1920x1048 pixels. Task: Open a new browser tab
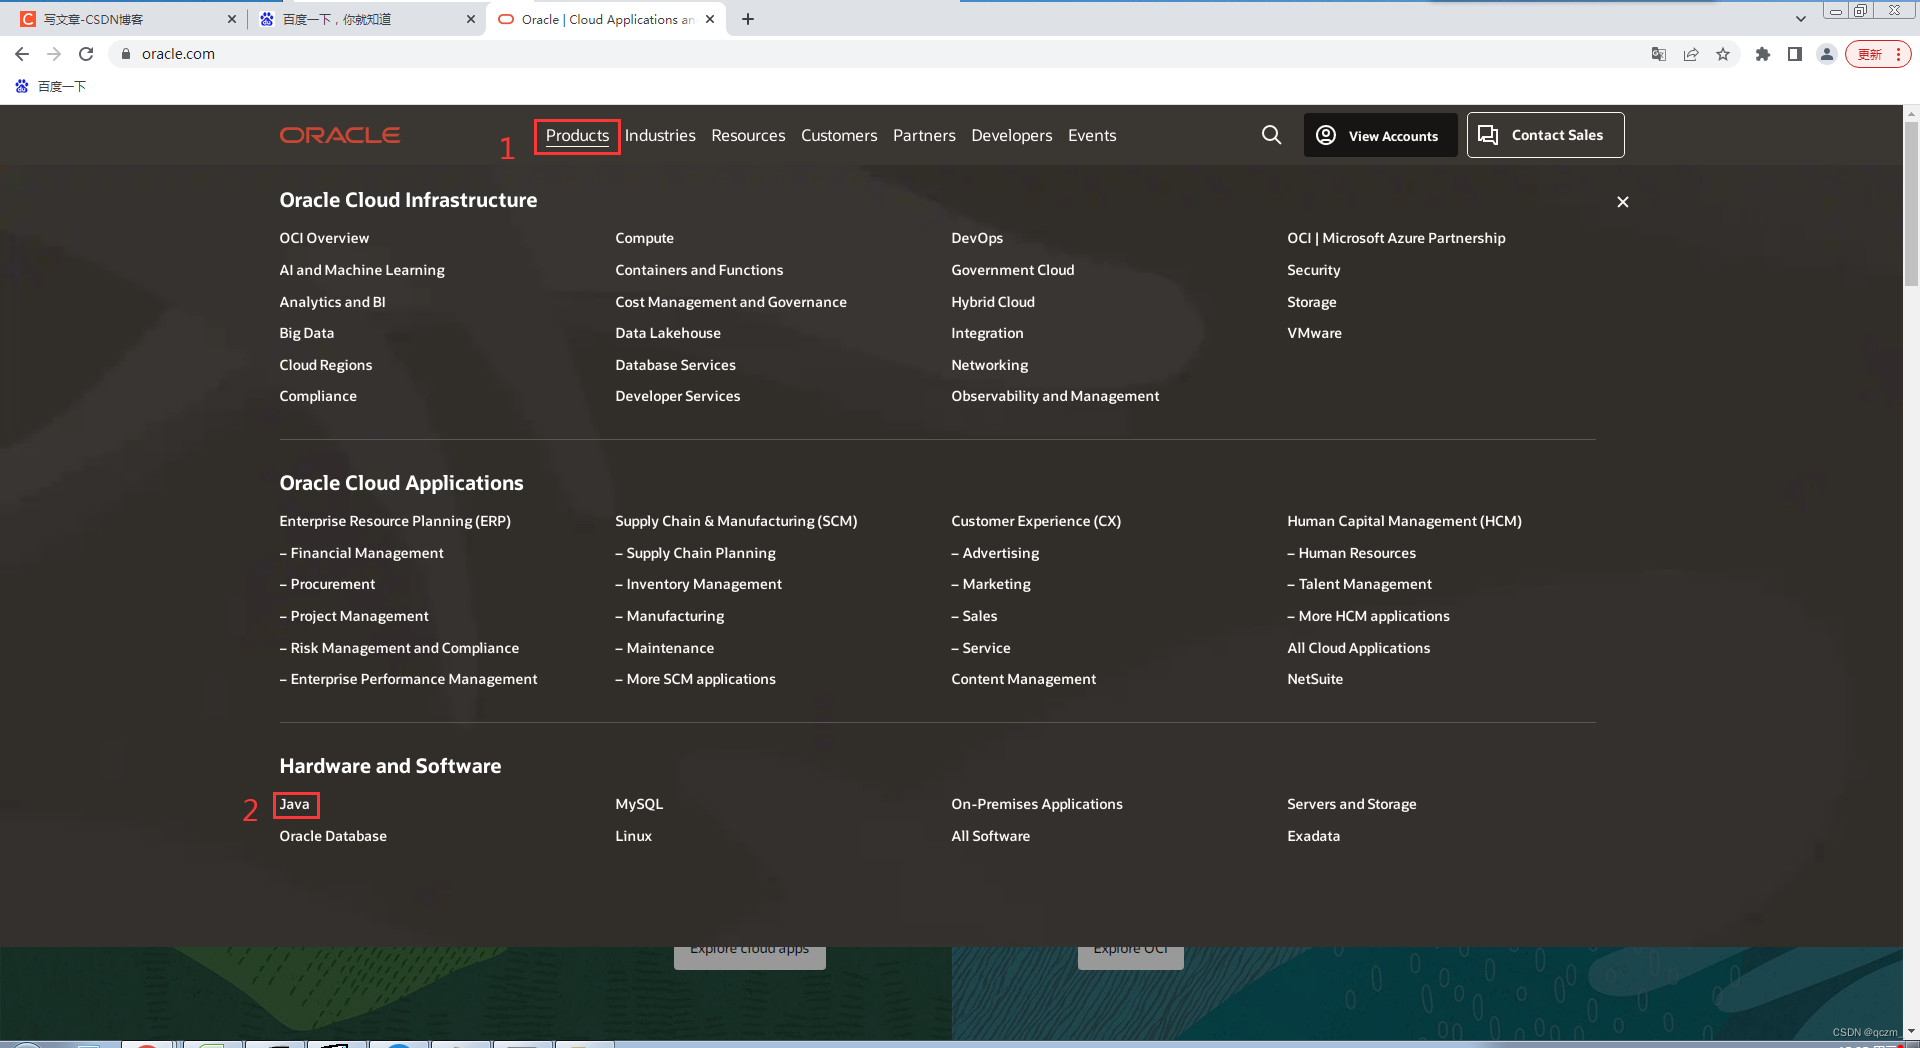pos(748,19)
